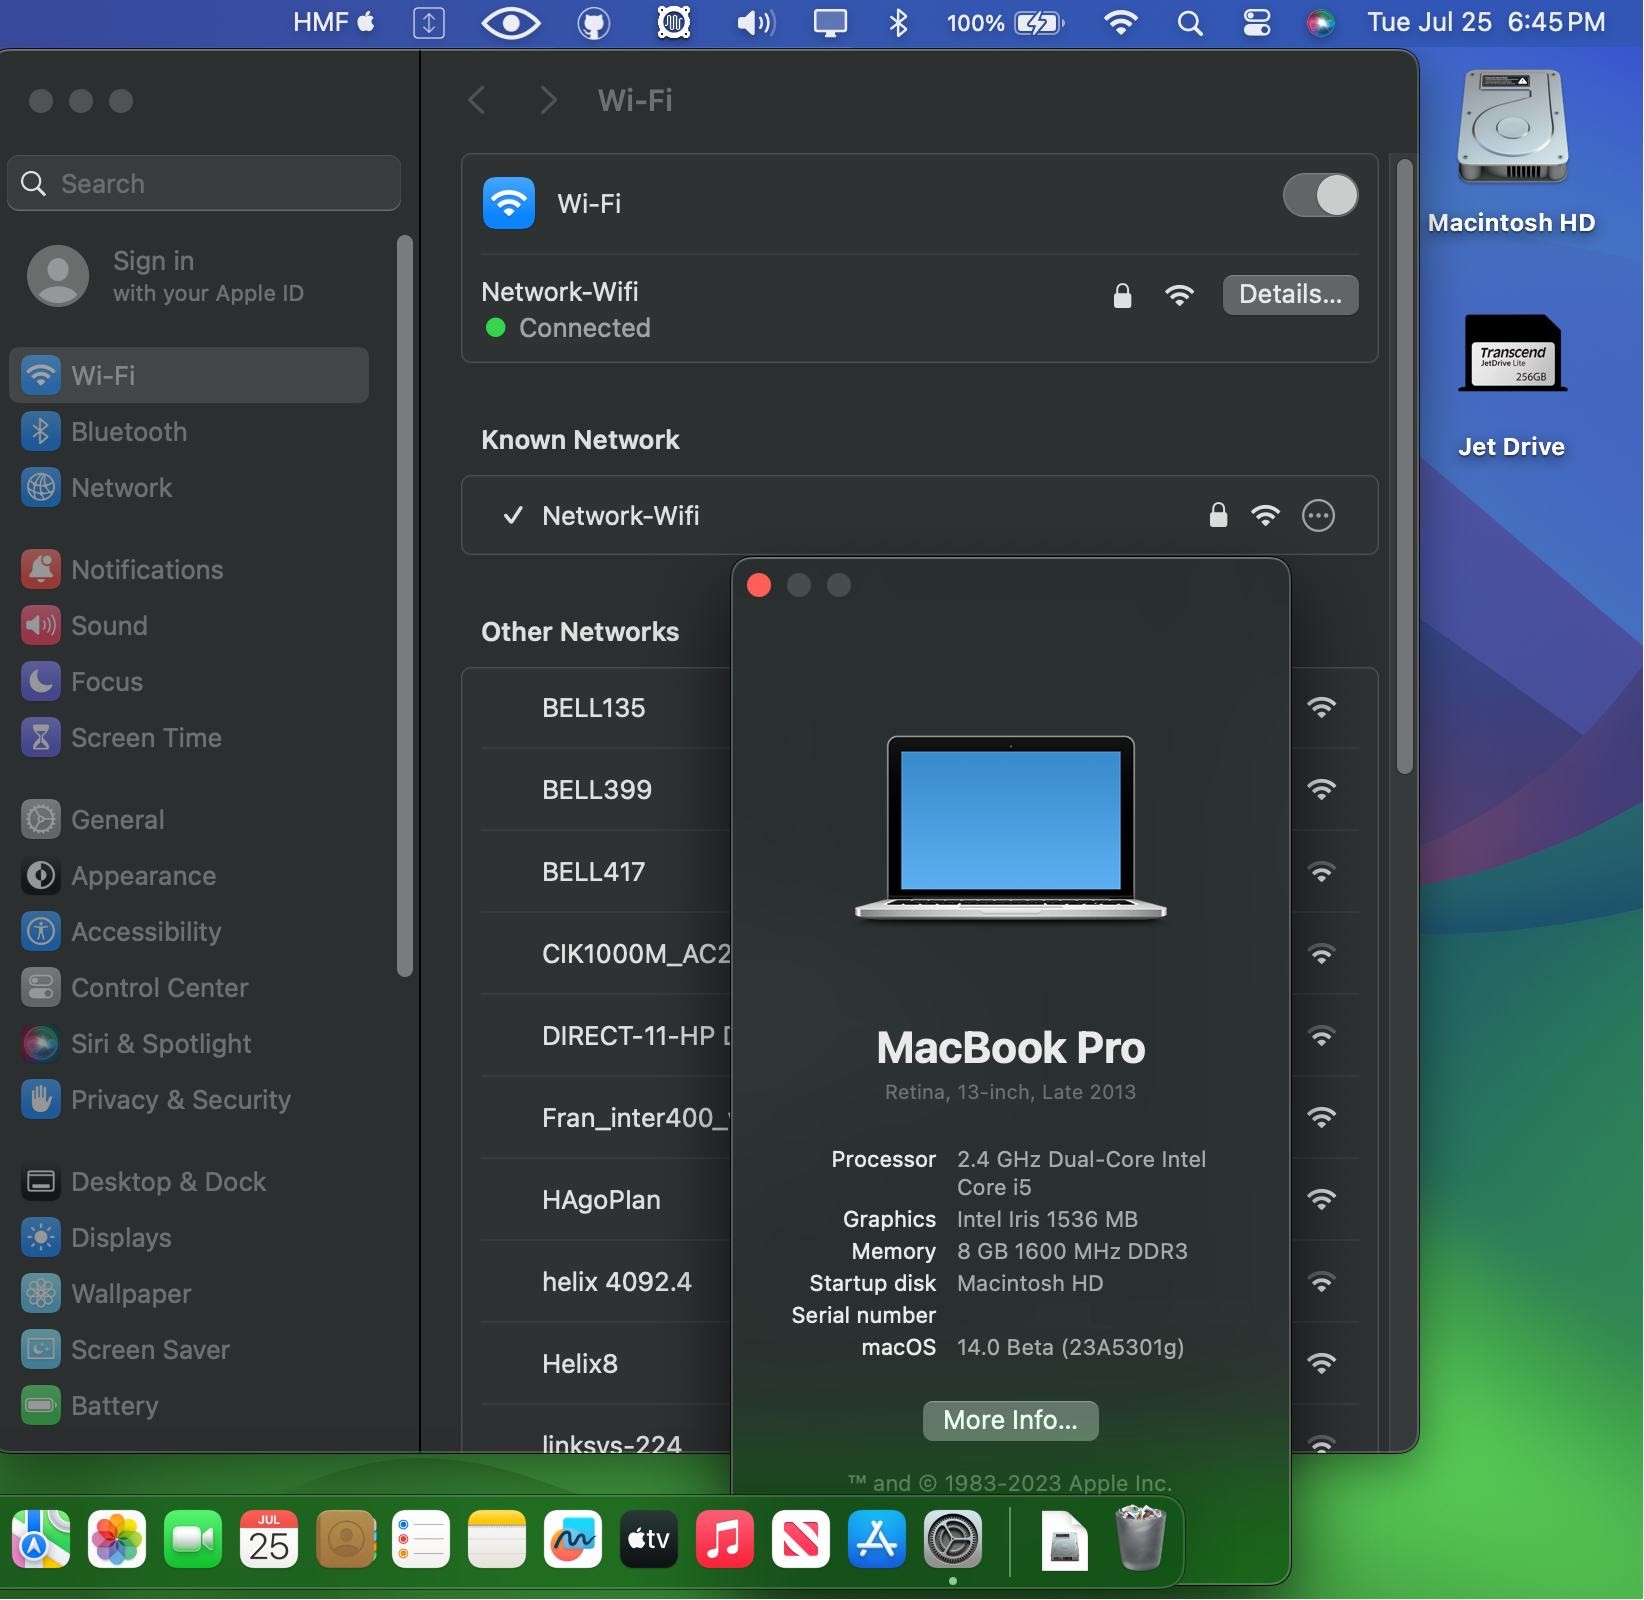Click the Search field in System Settings
The image size is (1644, 1600).
204,183
